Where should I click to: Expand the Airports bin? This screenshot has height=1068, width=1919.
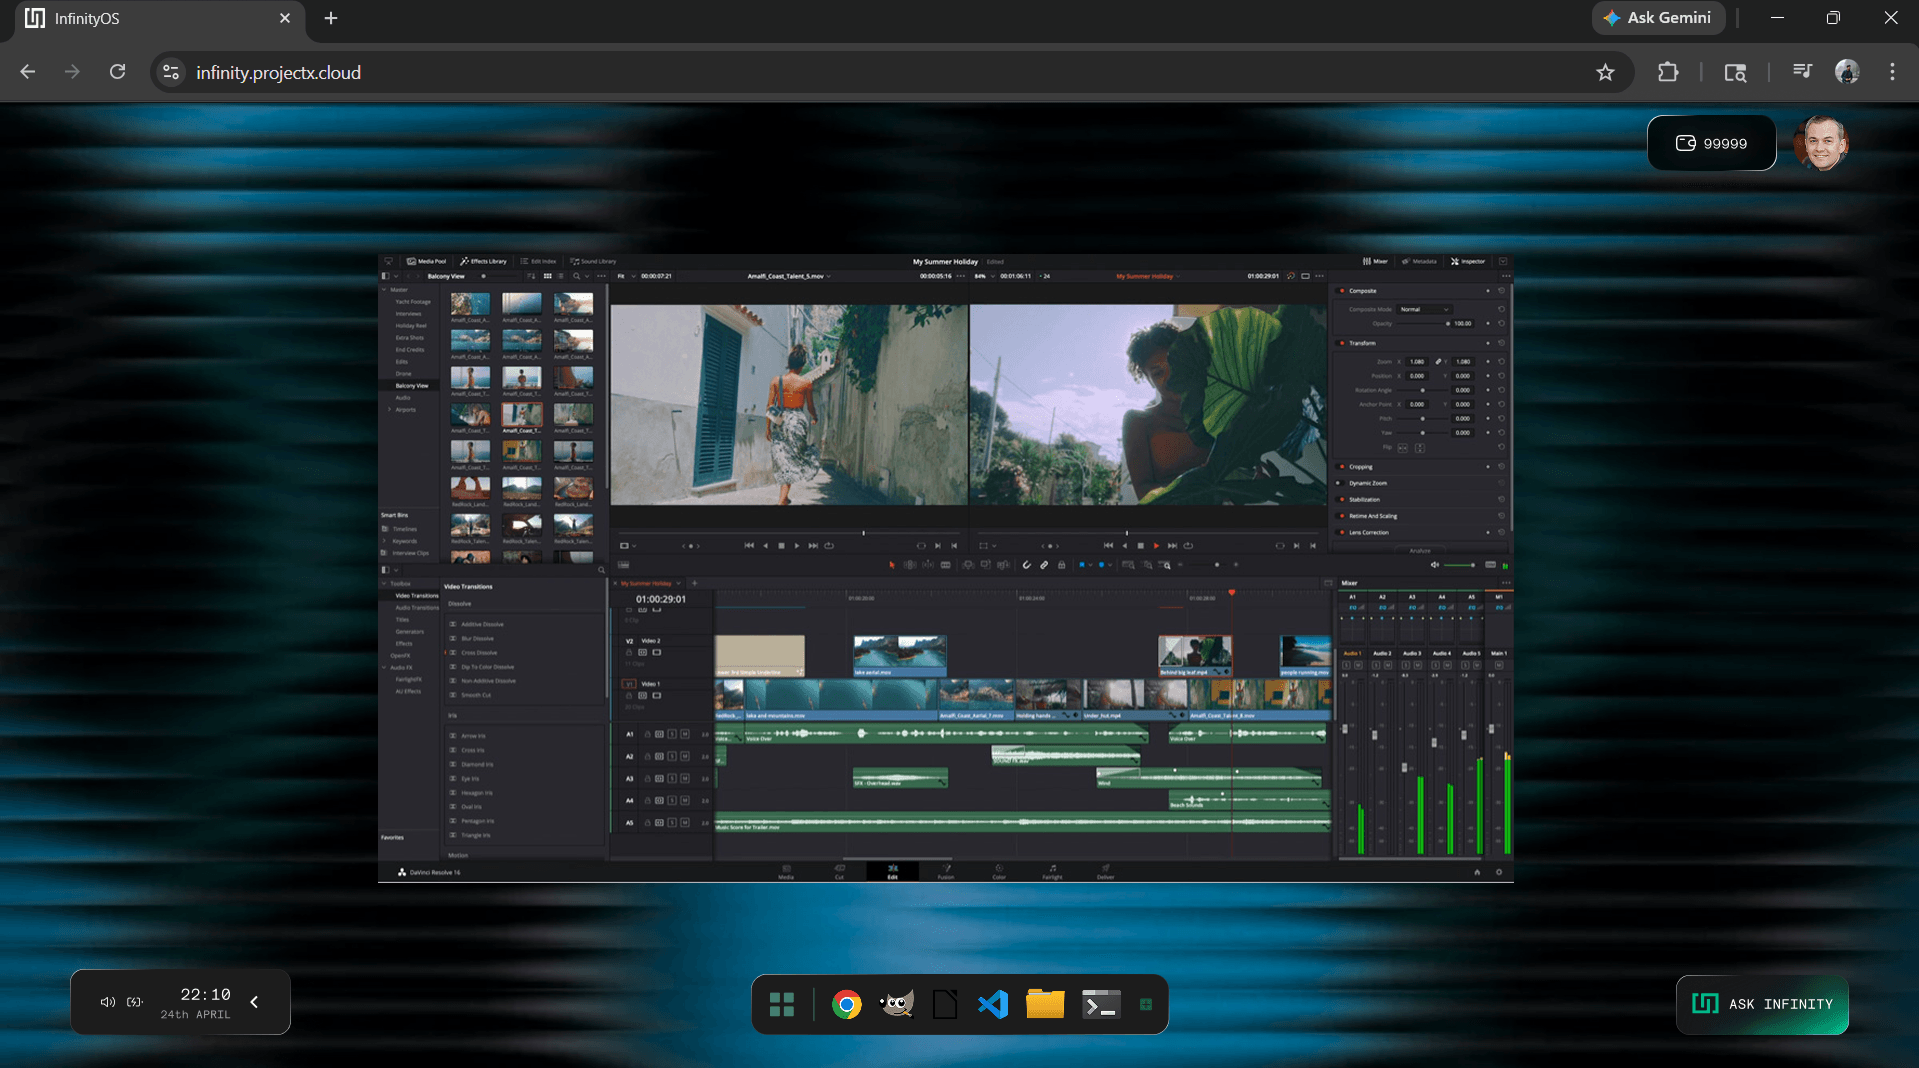pyautogui.click(x=389, y=409)
